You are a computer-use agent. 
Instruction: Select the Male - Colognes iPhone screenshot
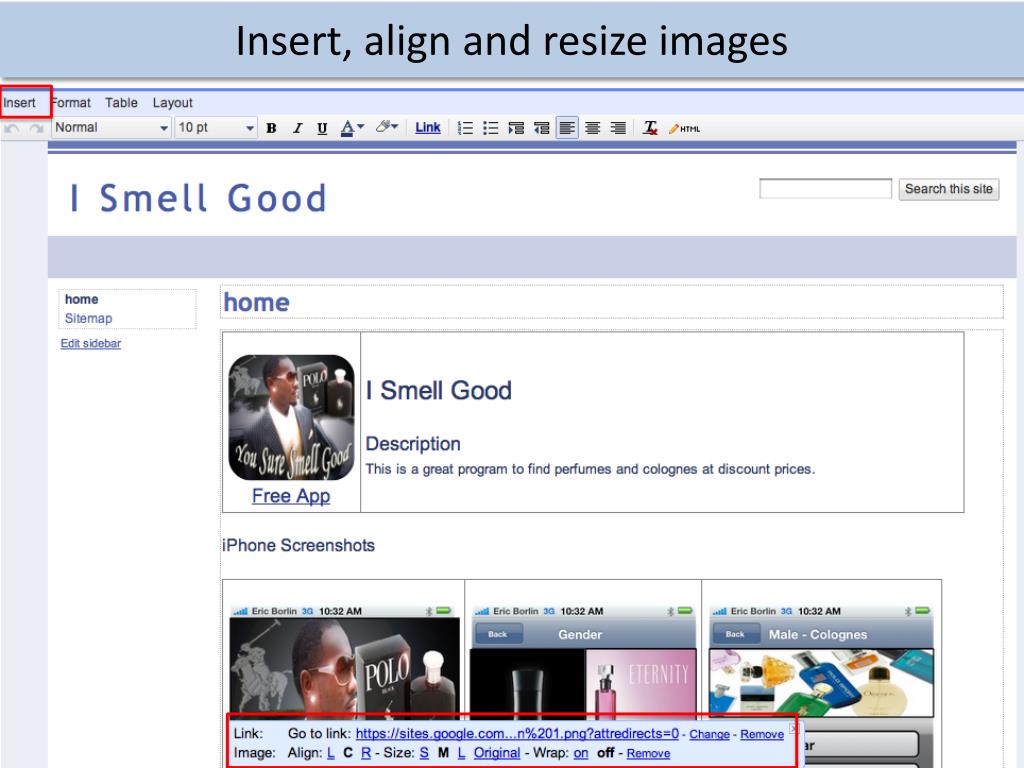[822, 660]
